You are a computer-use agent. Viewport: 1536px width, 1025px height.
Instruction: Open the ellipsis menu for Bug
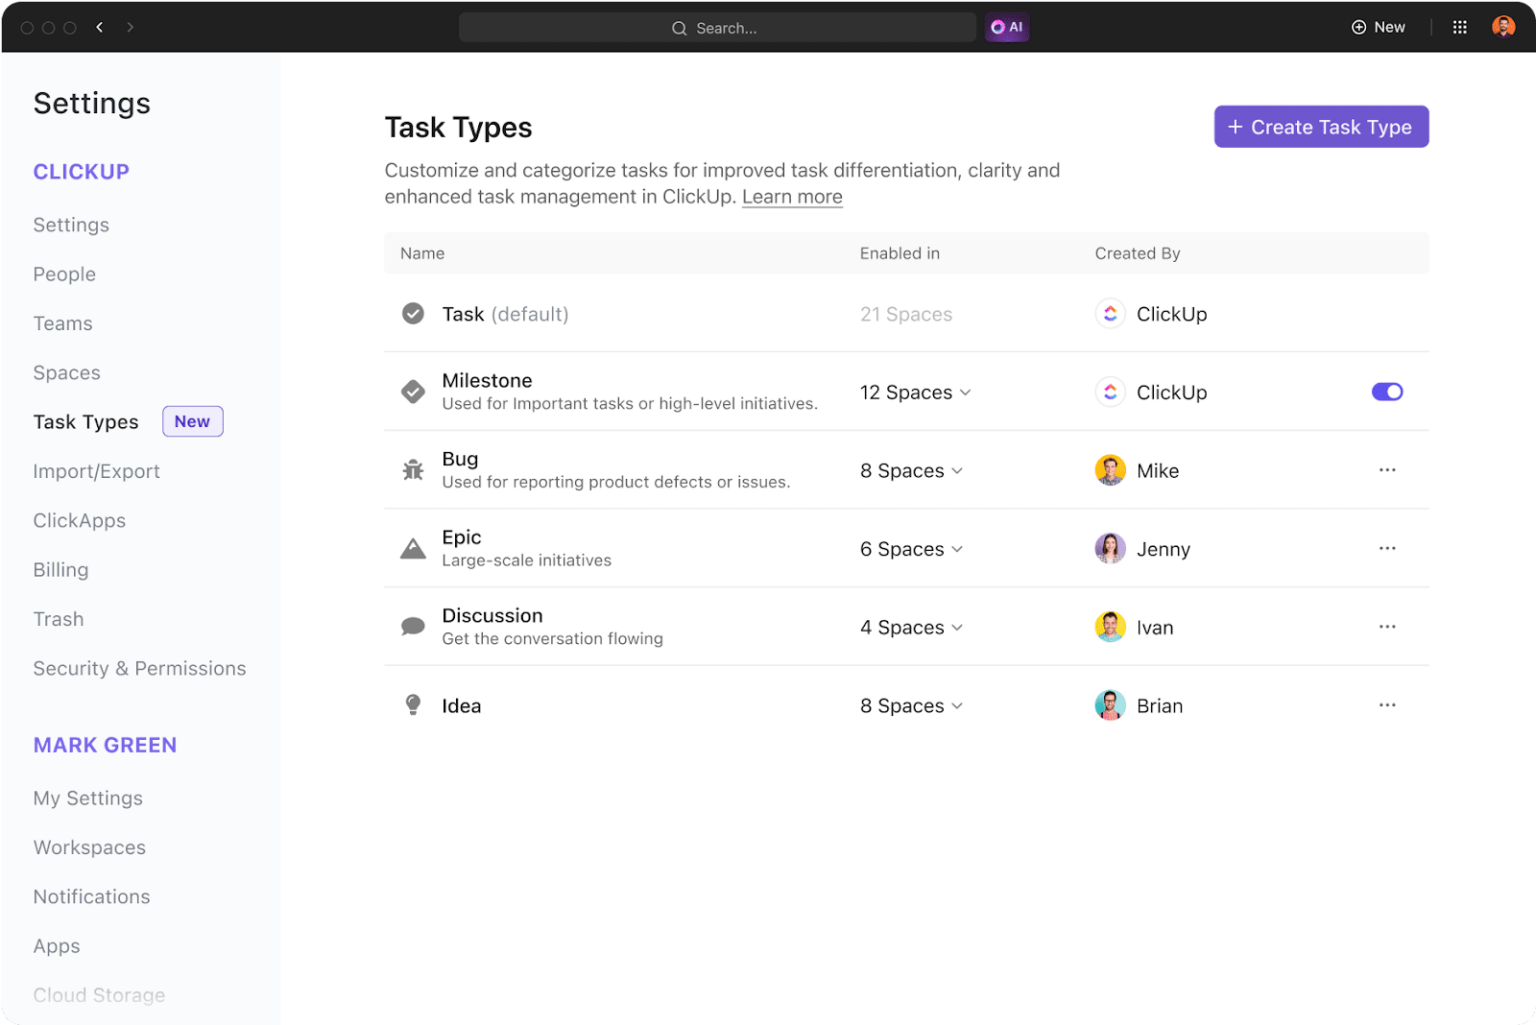(1387, 469)
